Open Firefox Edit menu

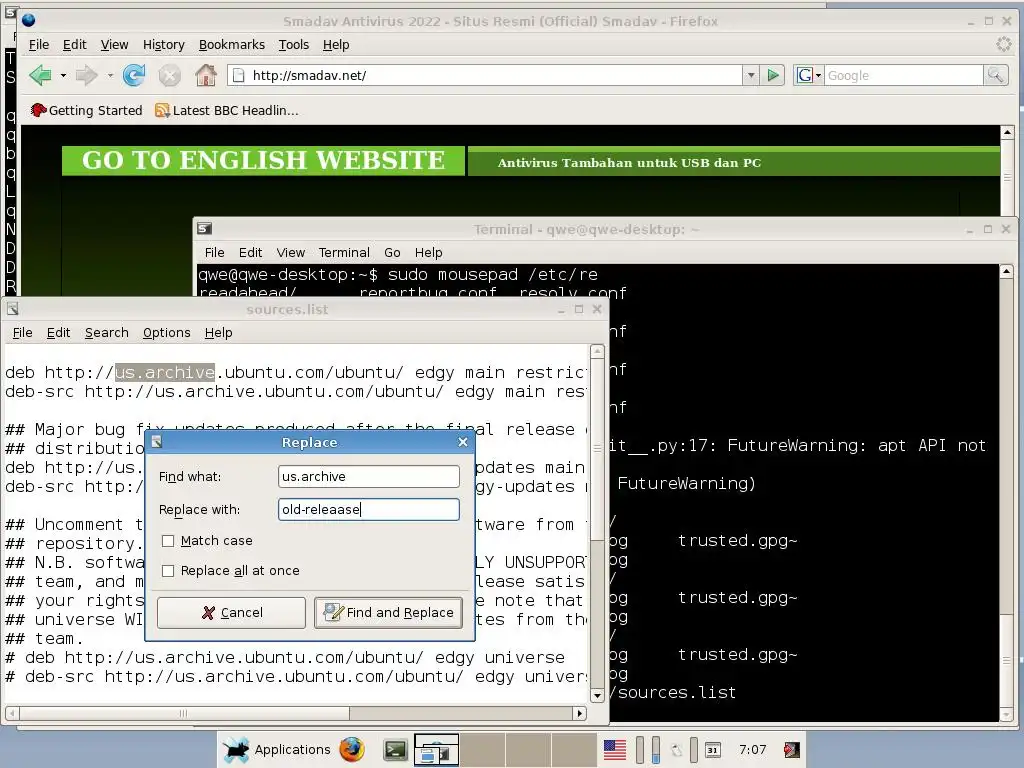coord(74,44)
